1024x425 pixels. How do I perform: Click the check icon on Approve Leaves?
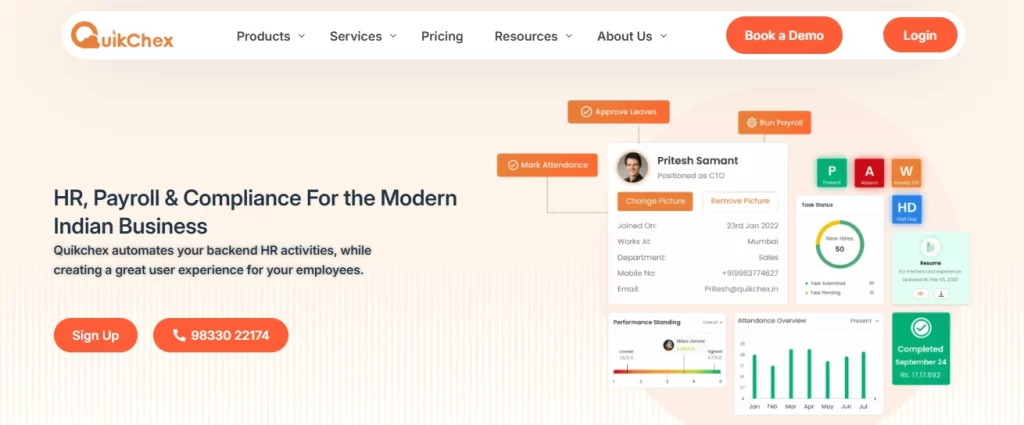pyautogui.click(x=585, y=112)
